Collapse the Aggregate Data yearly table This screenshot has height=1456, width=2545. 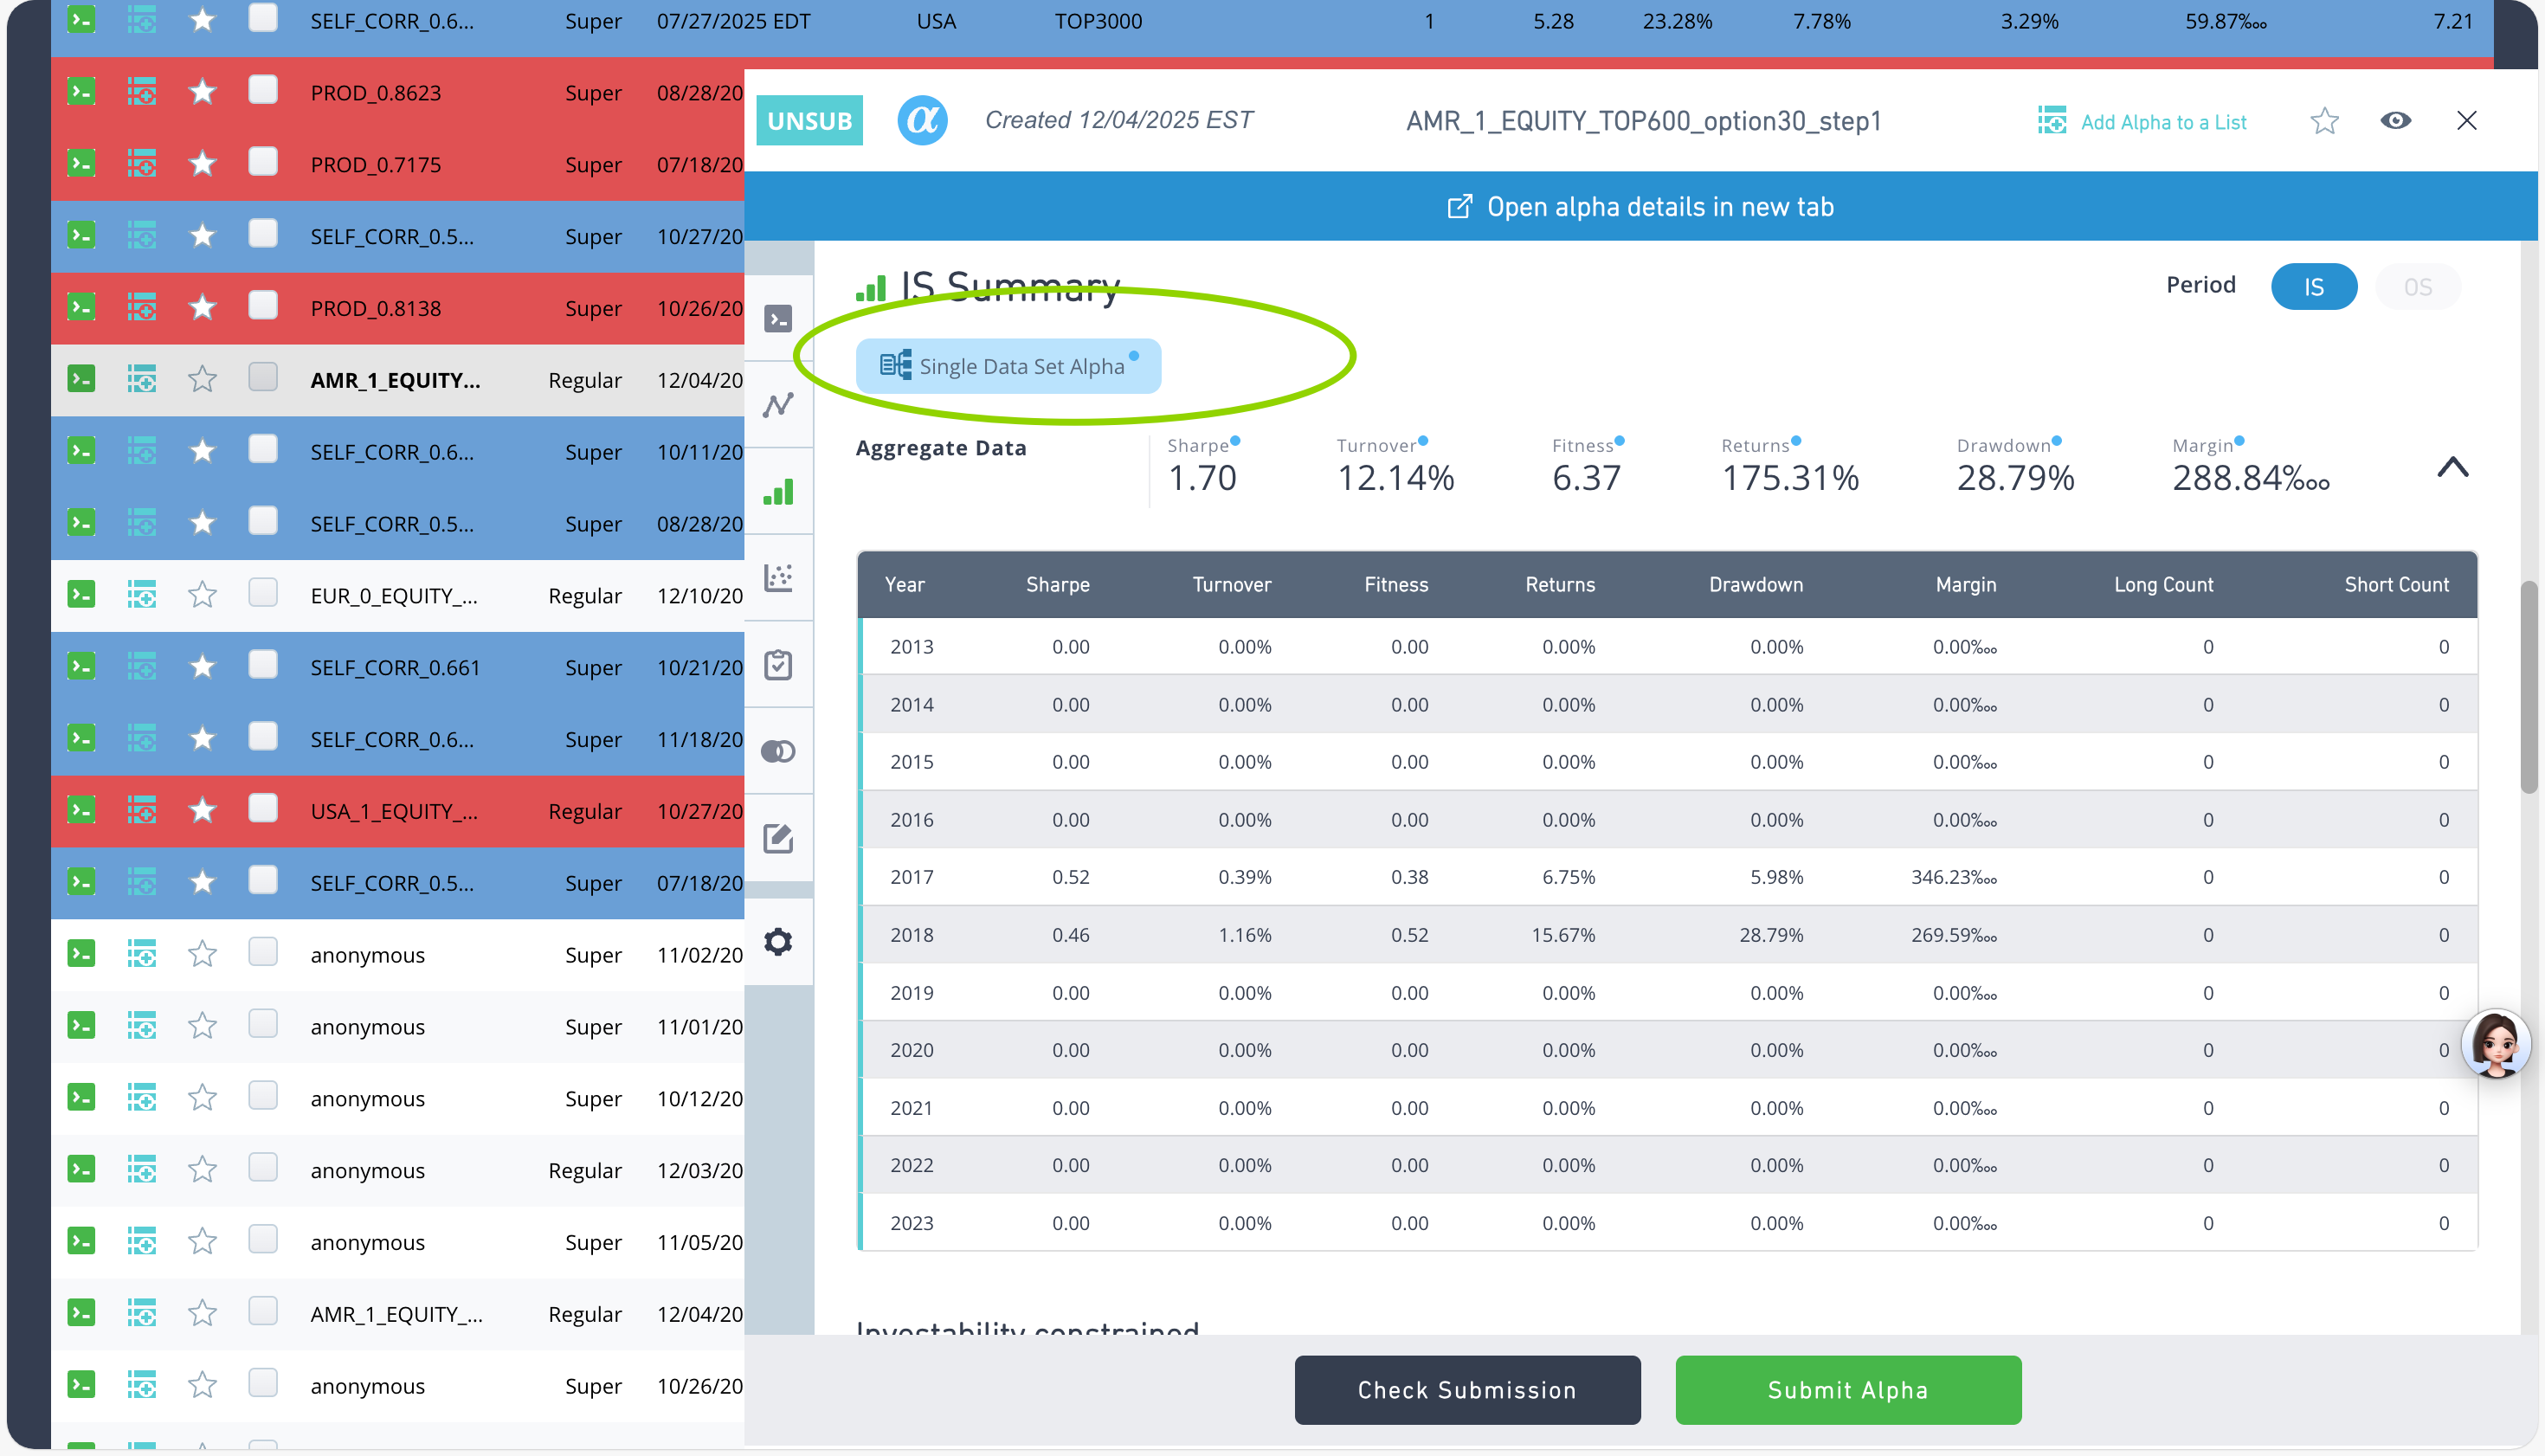[x=2452, y=468]
